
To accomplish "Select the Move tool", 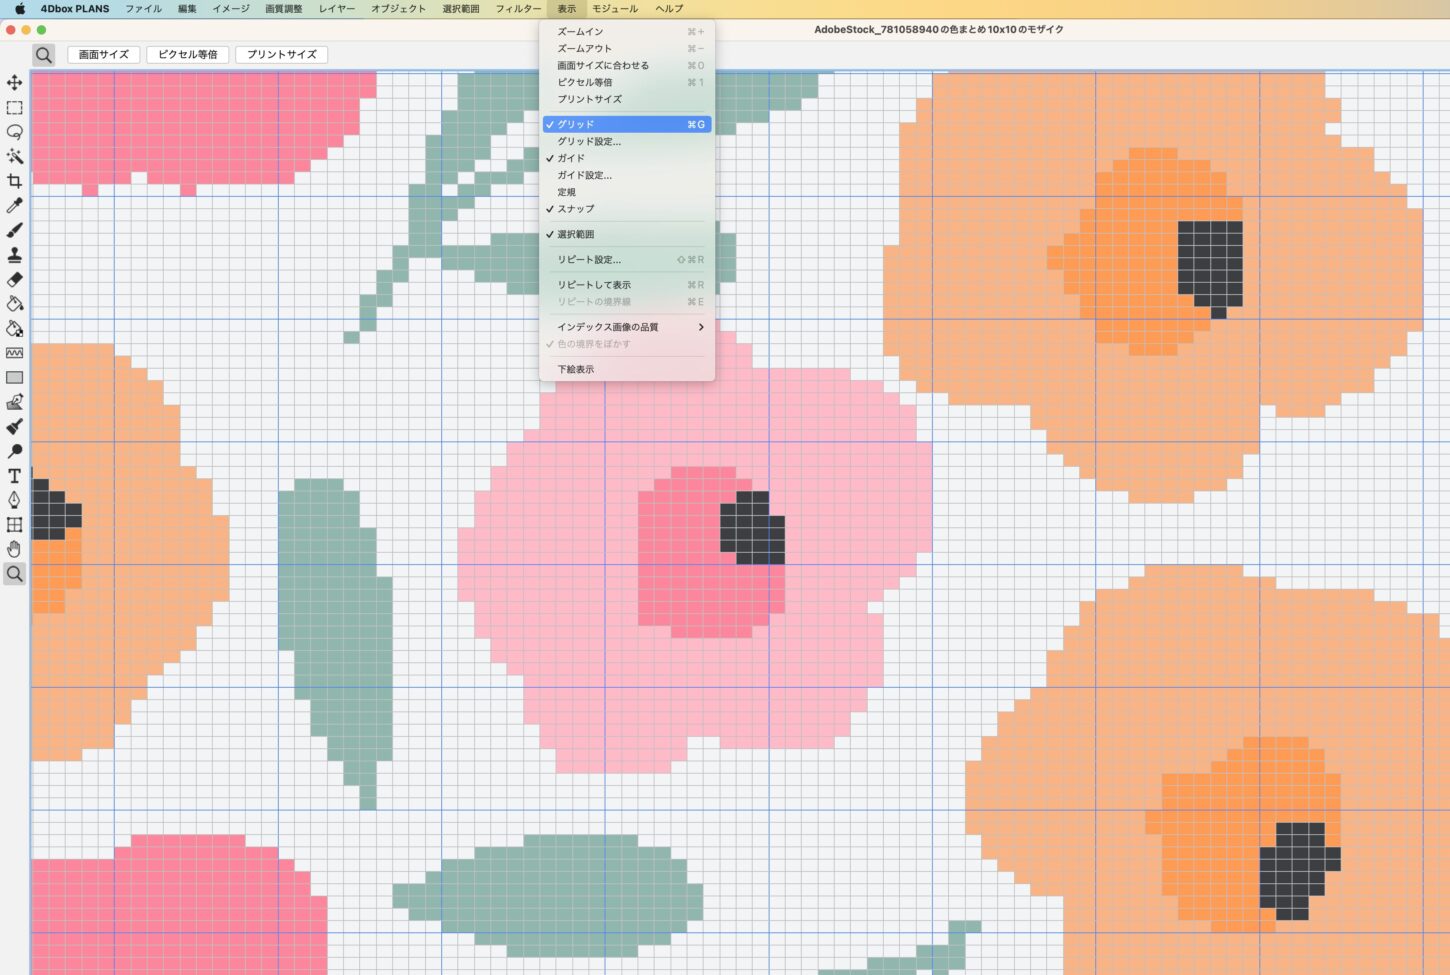I will [14, 83].
